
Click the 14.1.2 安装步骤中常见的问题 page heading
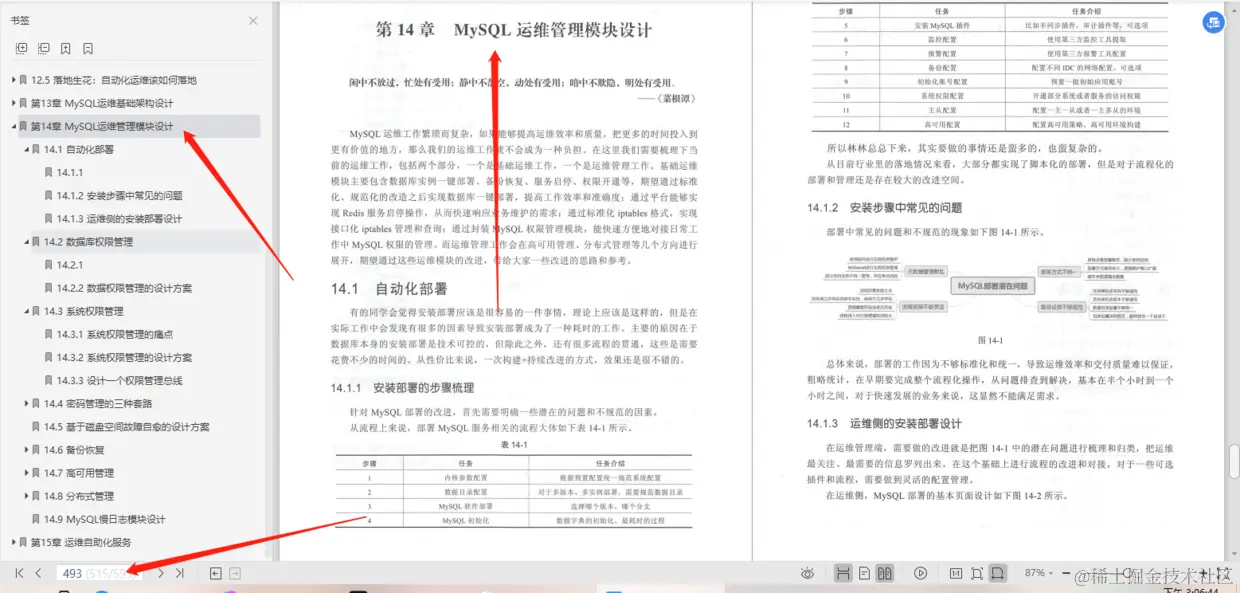[885, 208]
